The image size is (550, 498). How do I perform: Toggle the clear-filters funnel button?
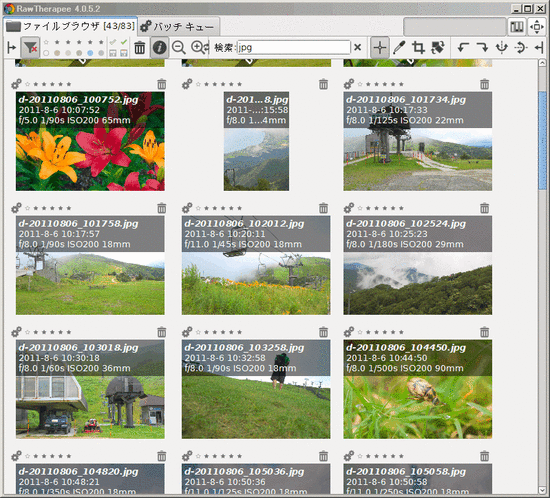[30, 47]
